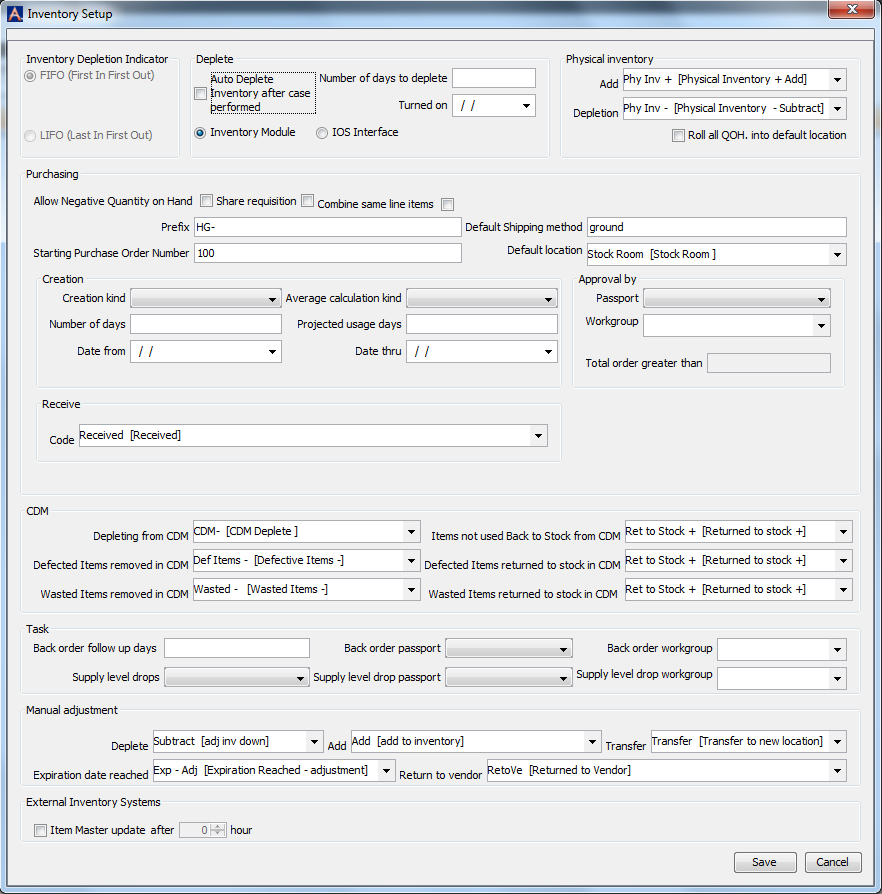882x894 pixels.
Task: Open the Creation kind dropdown
Action: (274, 298)
